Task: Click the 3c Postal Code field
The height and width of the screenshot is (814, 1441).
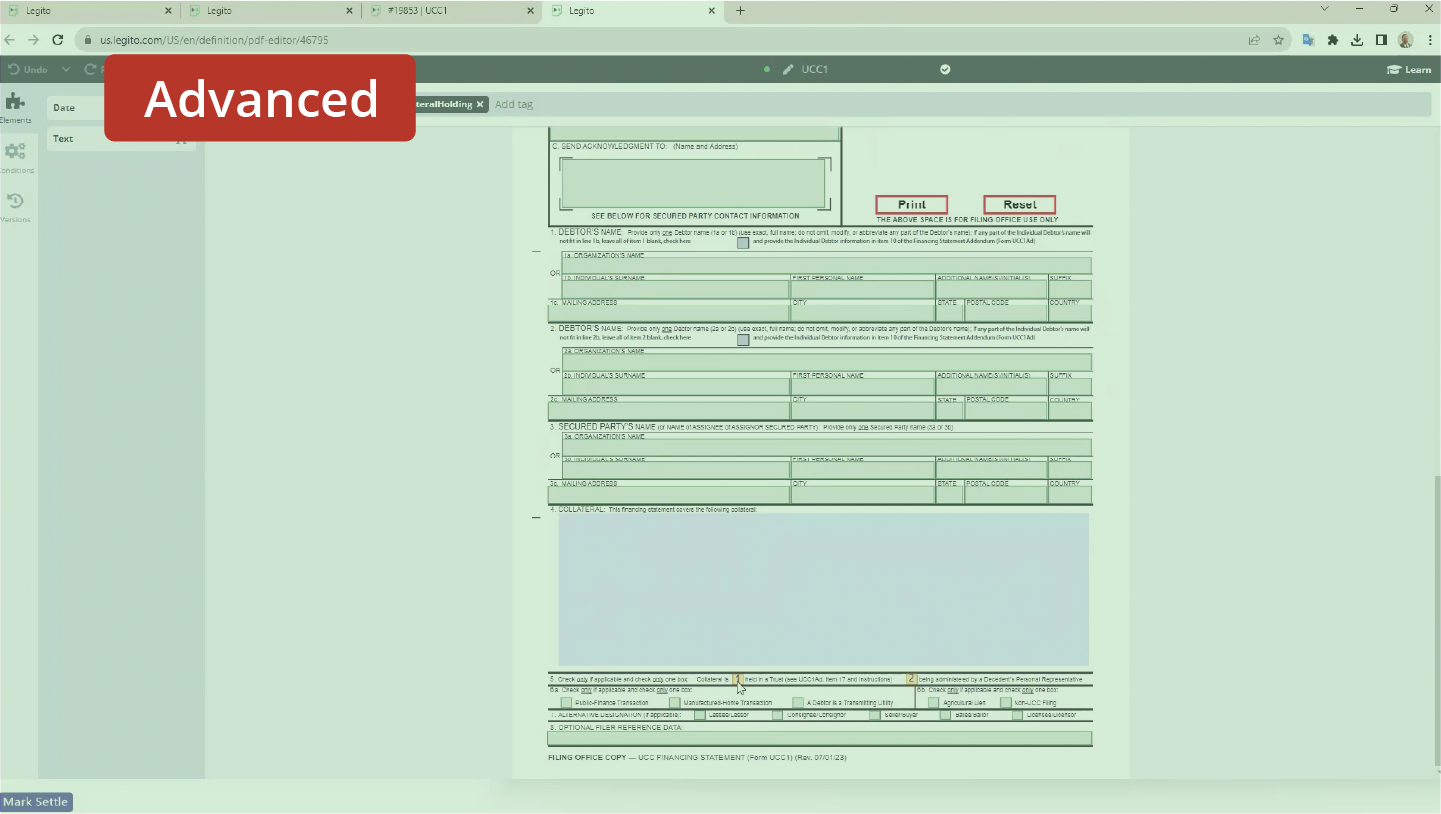Action: tap(1005, 494)
